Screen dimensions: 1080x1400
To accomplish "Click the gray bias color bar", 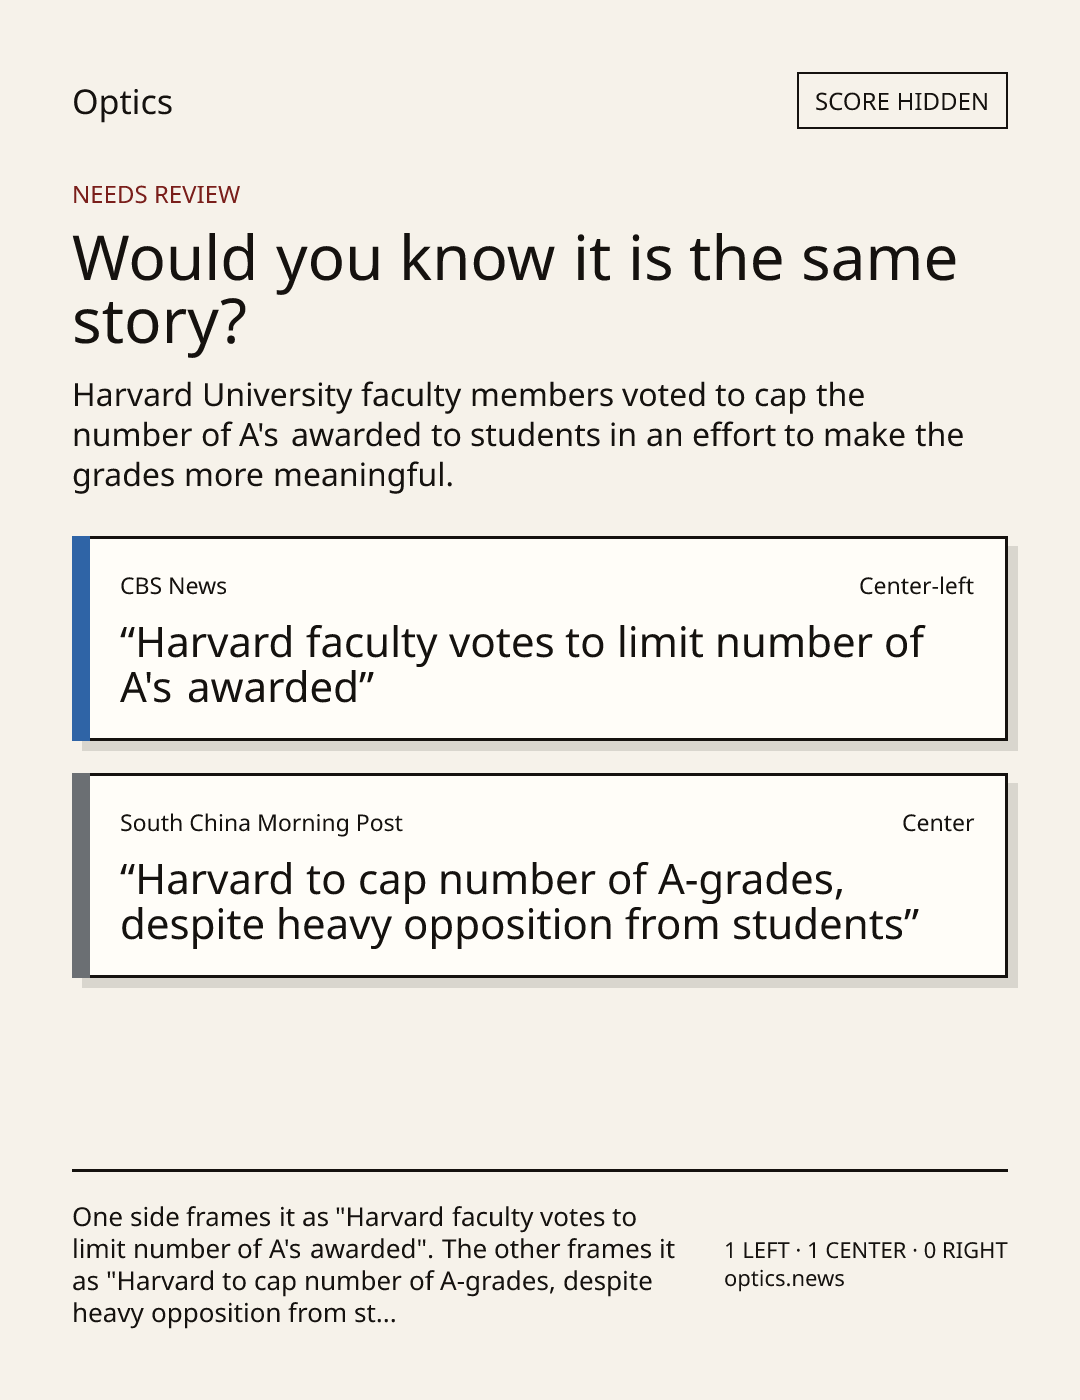I will pyautogui.click(x=81, y=876).
